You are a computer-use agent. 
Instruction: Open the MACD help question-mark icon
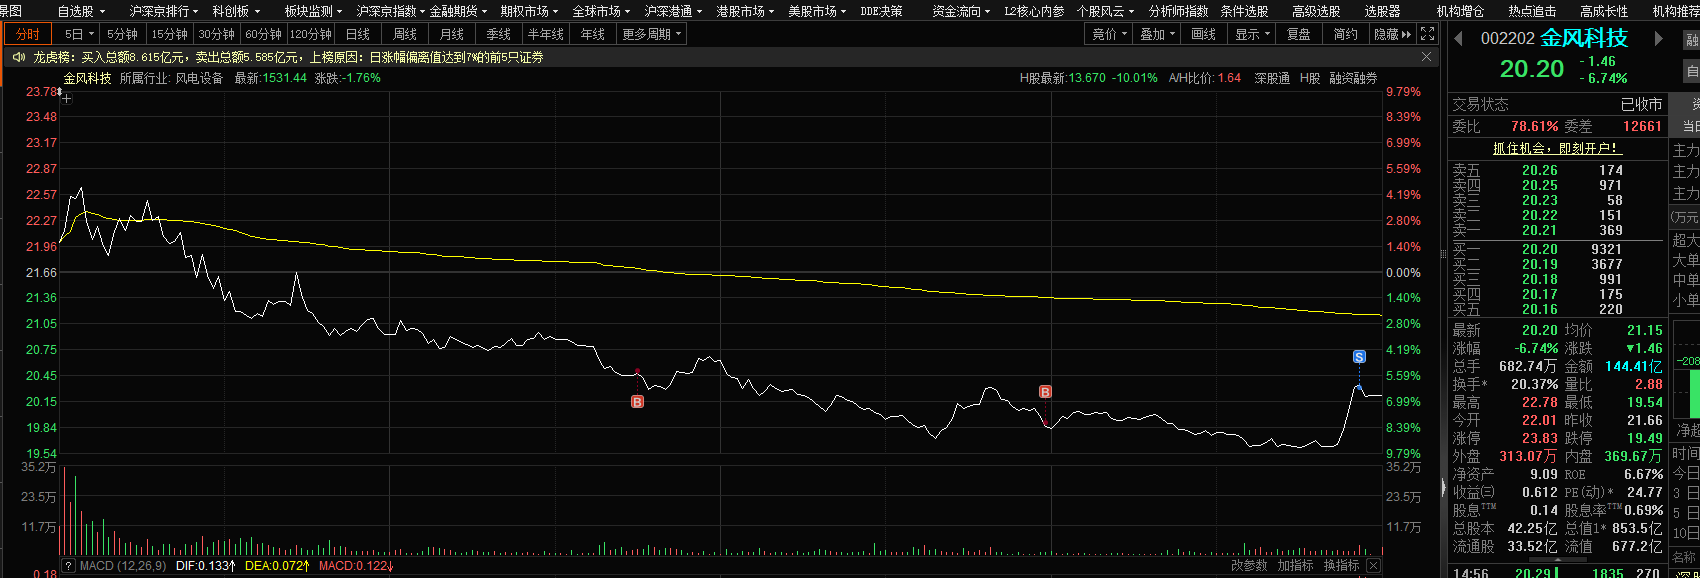pyautogui.click(x=68, y=566)
